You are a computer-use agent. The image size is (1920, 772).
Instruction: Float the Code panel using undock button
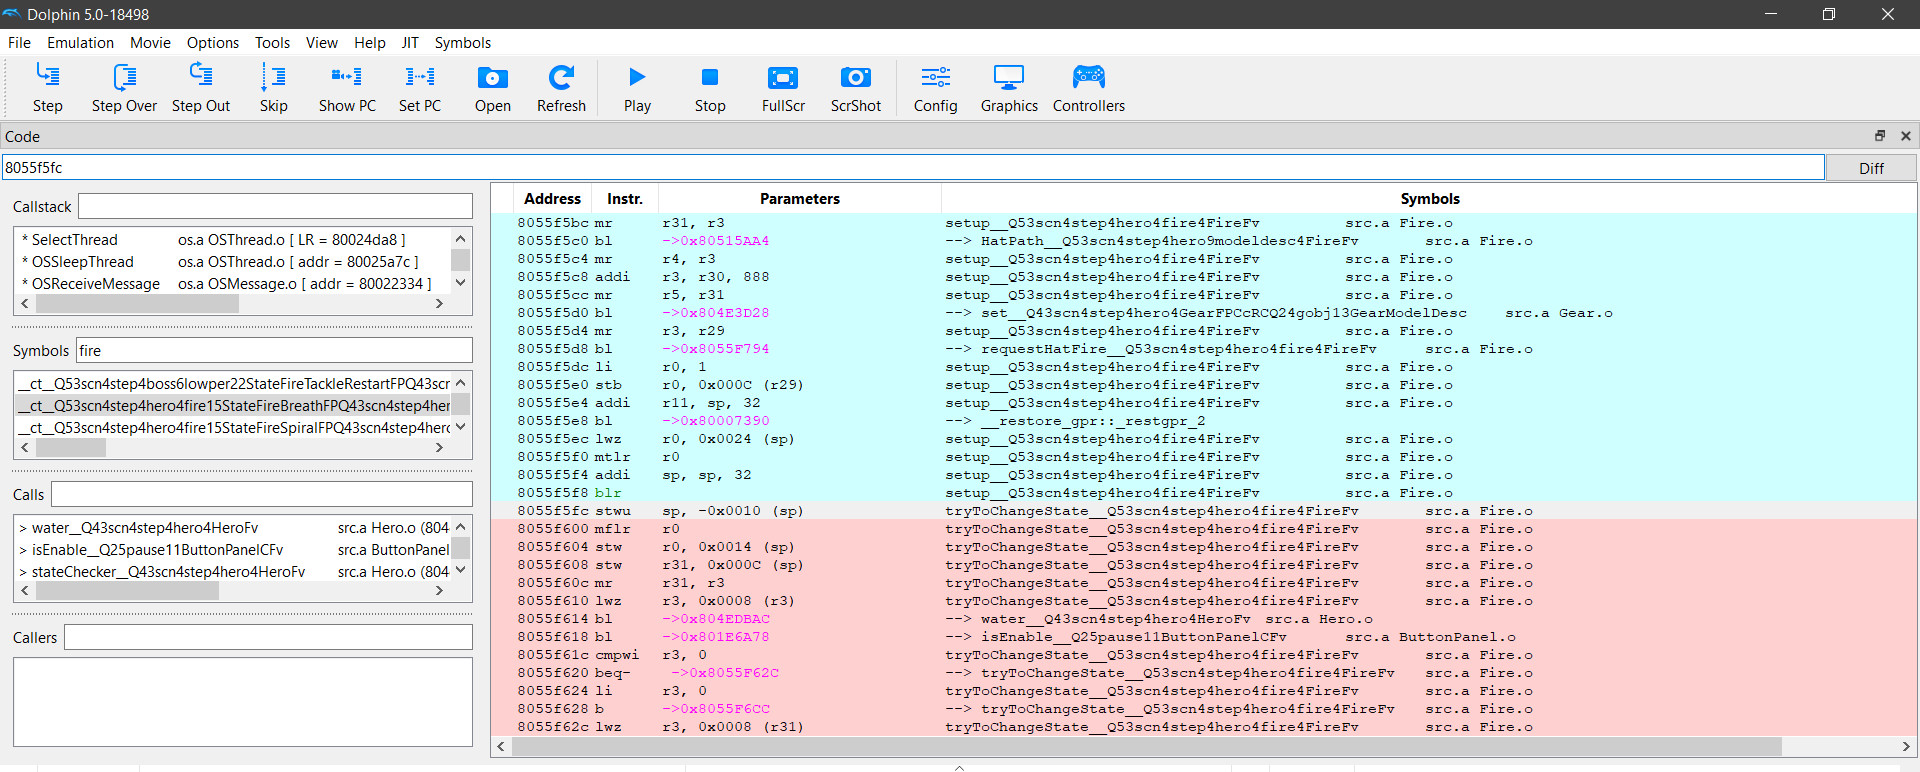click(1879, 136)
